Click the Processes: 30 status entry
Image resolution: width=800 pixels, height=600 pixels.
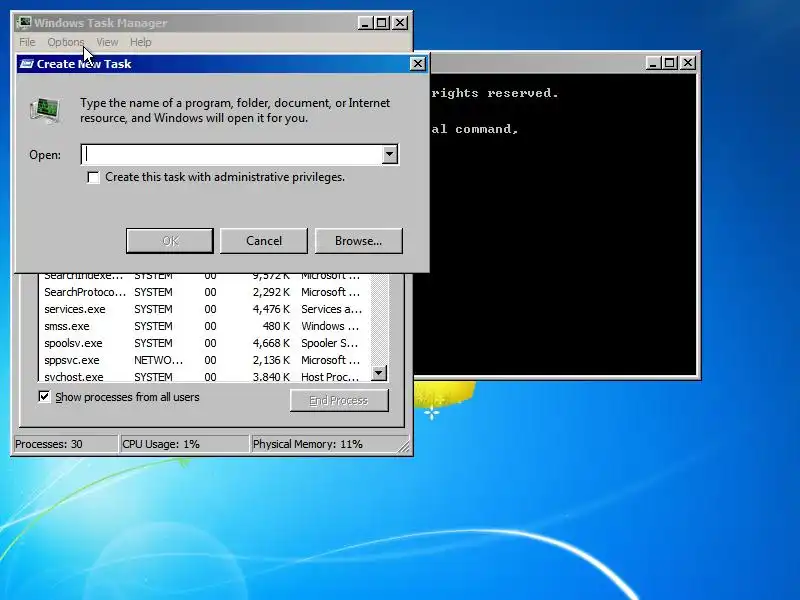pos(65,444)
